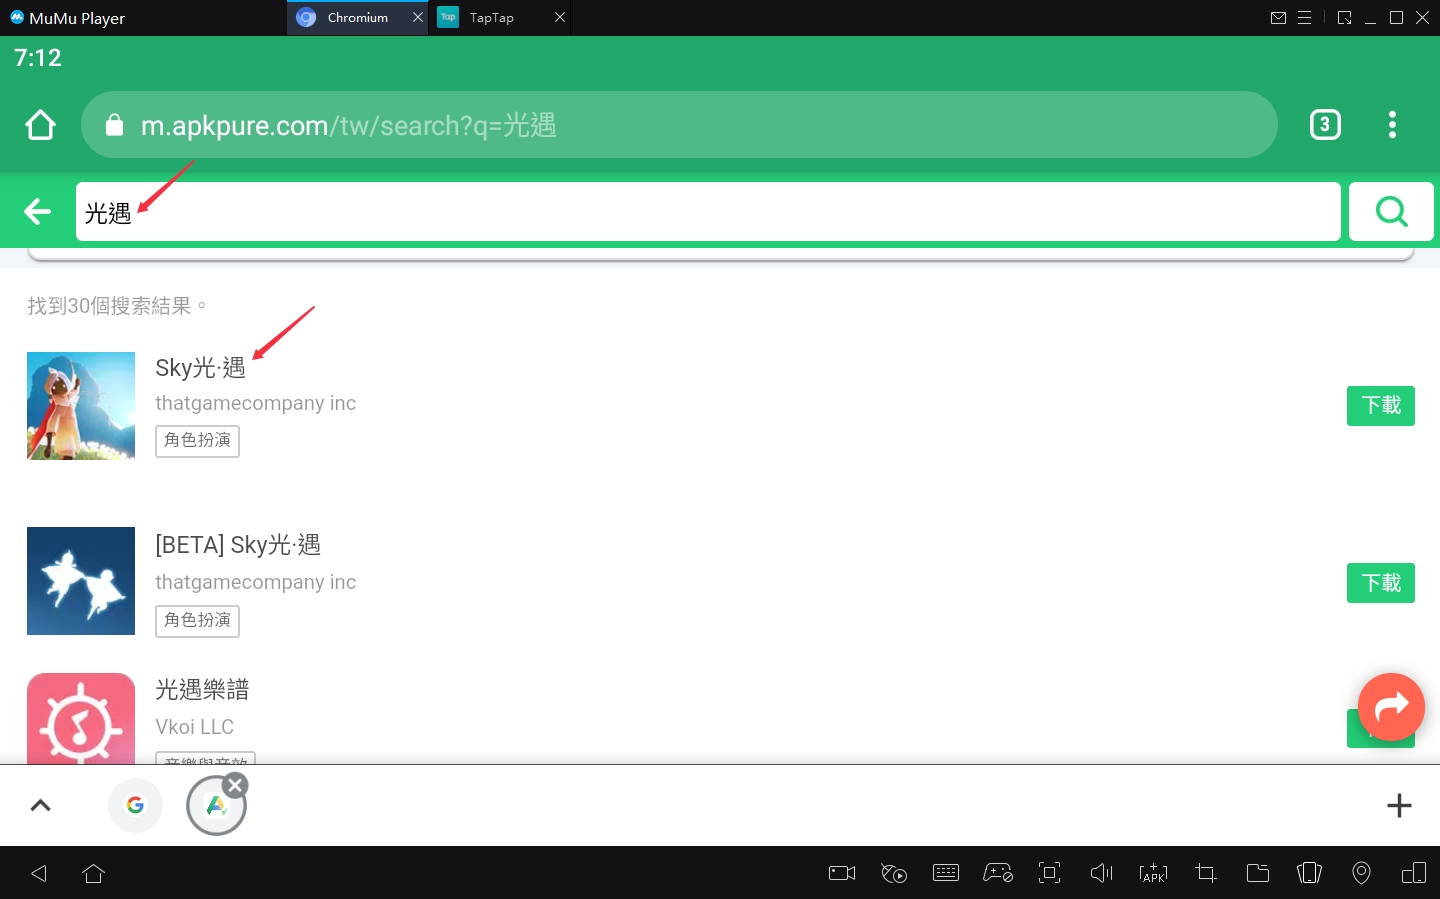Download [BETA] Sky光·遇 with 下載 button

point(1380,583)
